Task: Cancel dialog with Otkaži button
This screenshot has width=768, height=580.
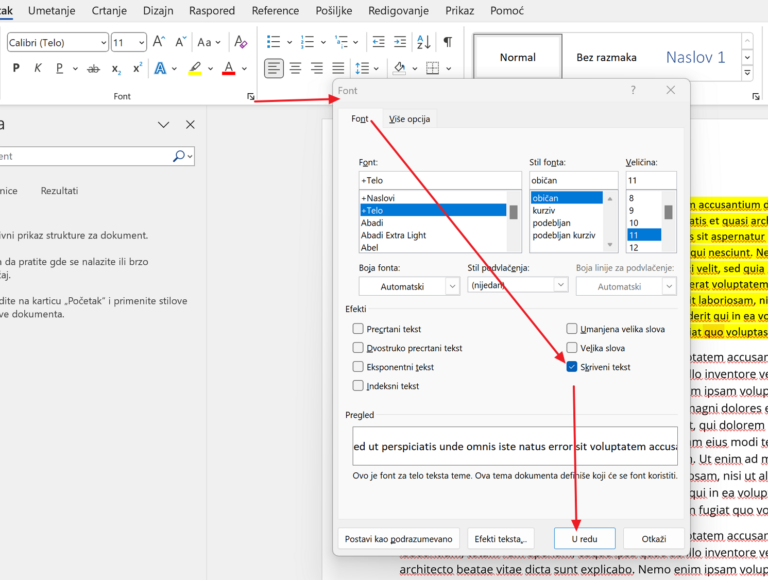Action: [x=653, y=538]
